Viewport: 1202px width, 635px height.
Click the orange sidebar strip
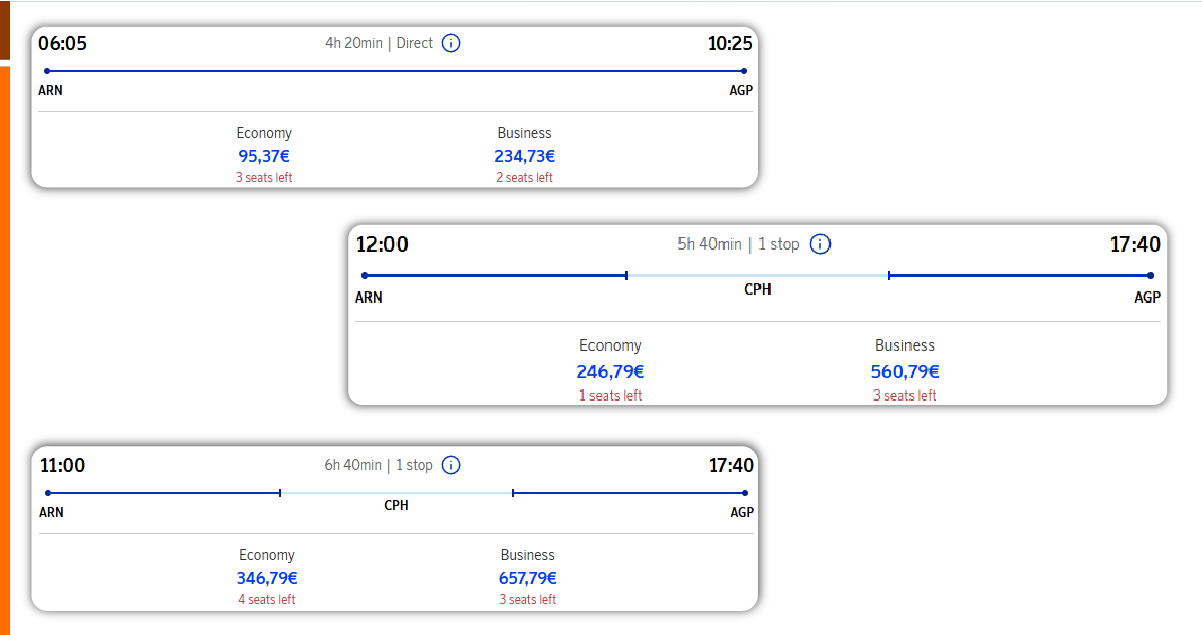click(x=4, y=350)
